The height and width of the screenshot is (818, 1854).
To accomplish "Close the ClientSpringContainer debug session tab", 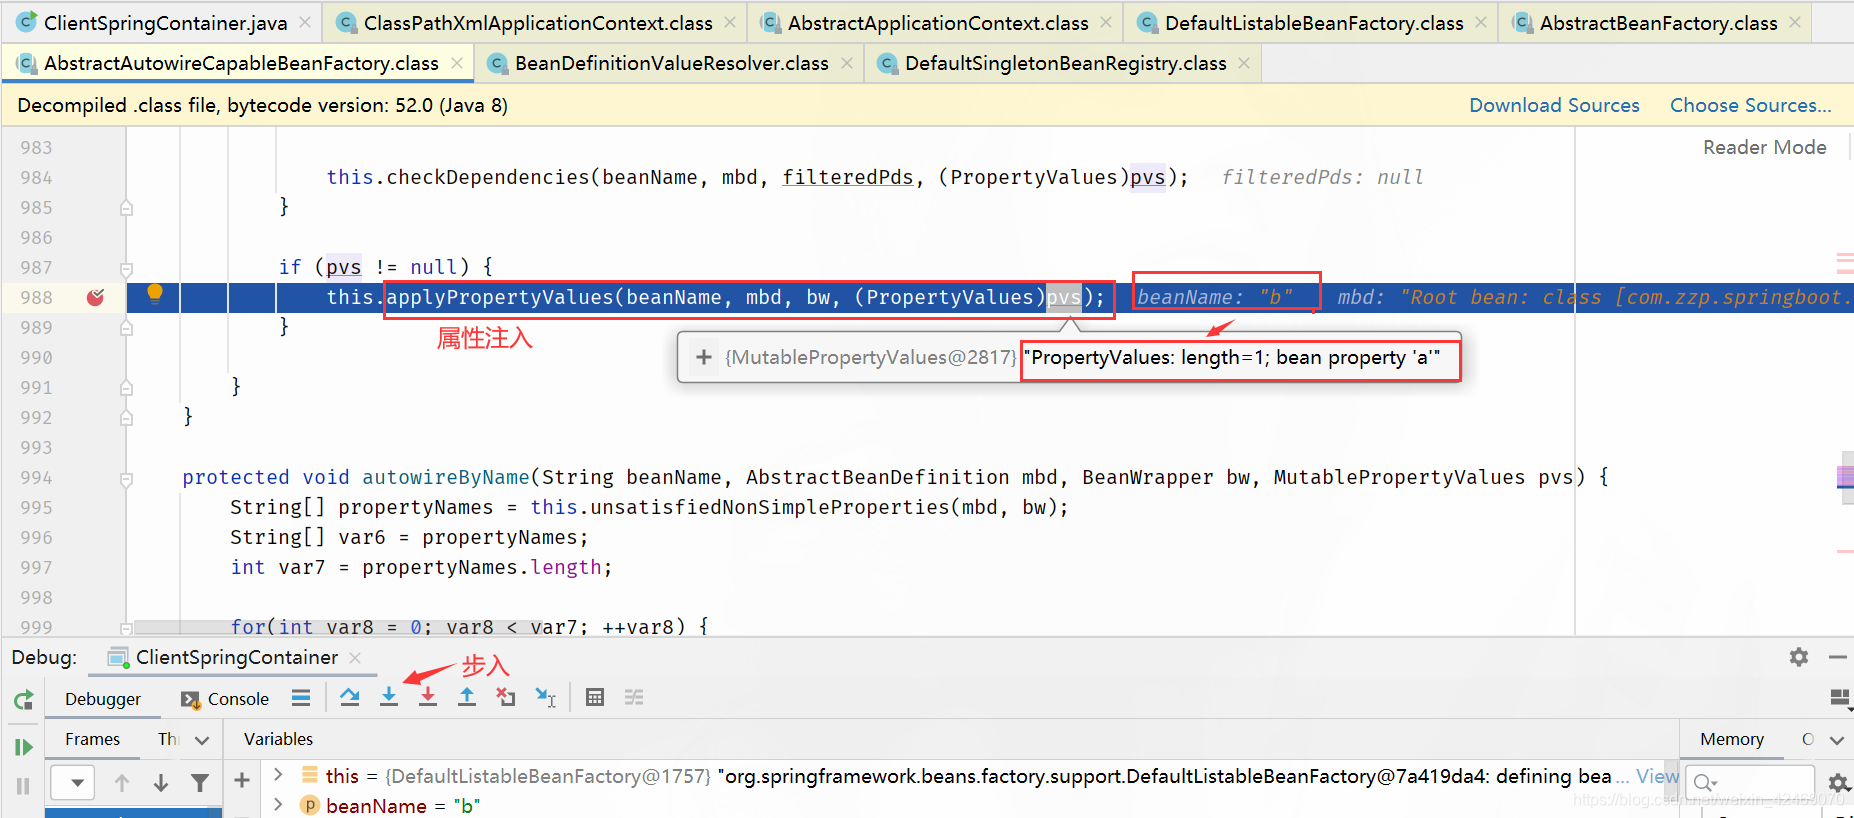I will click(355, 658).
